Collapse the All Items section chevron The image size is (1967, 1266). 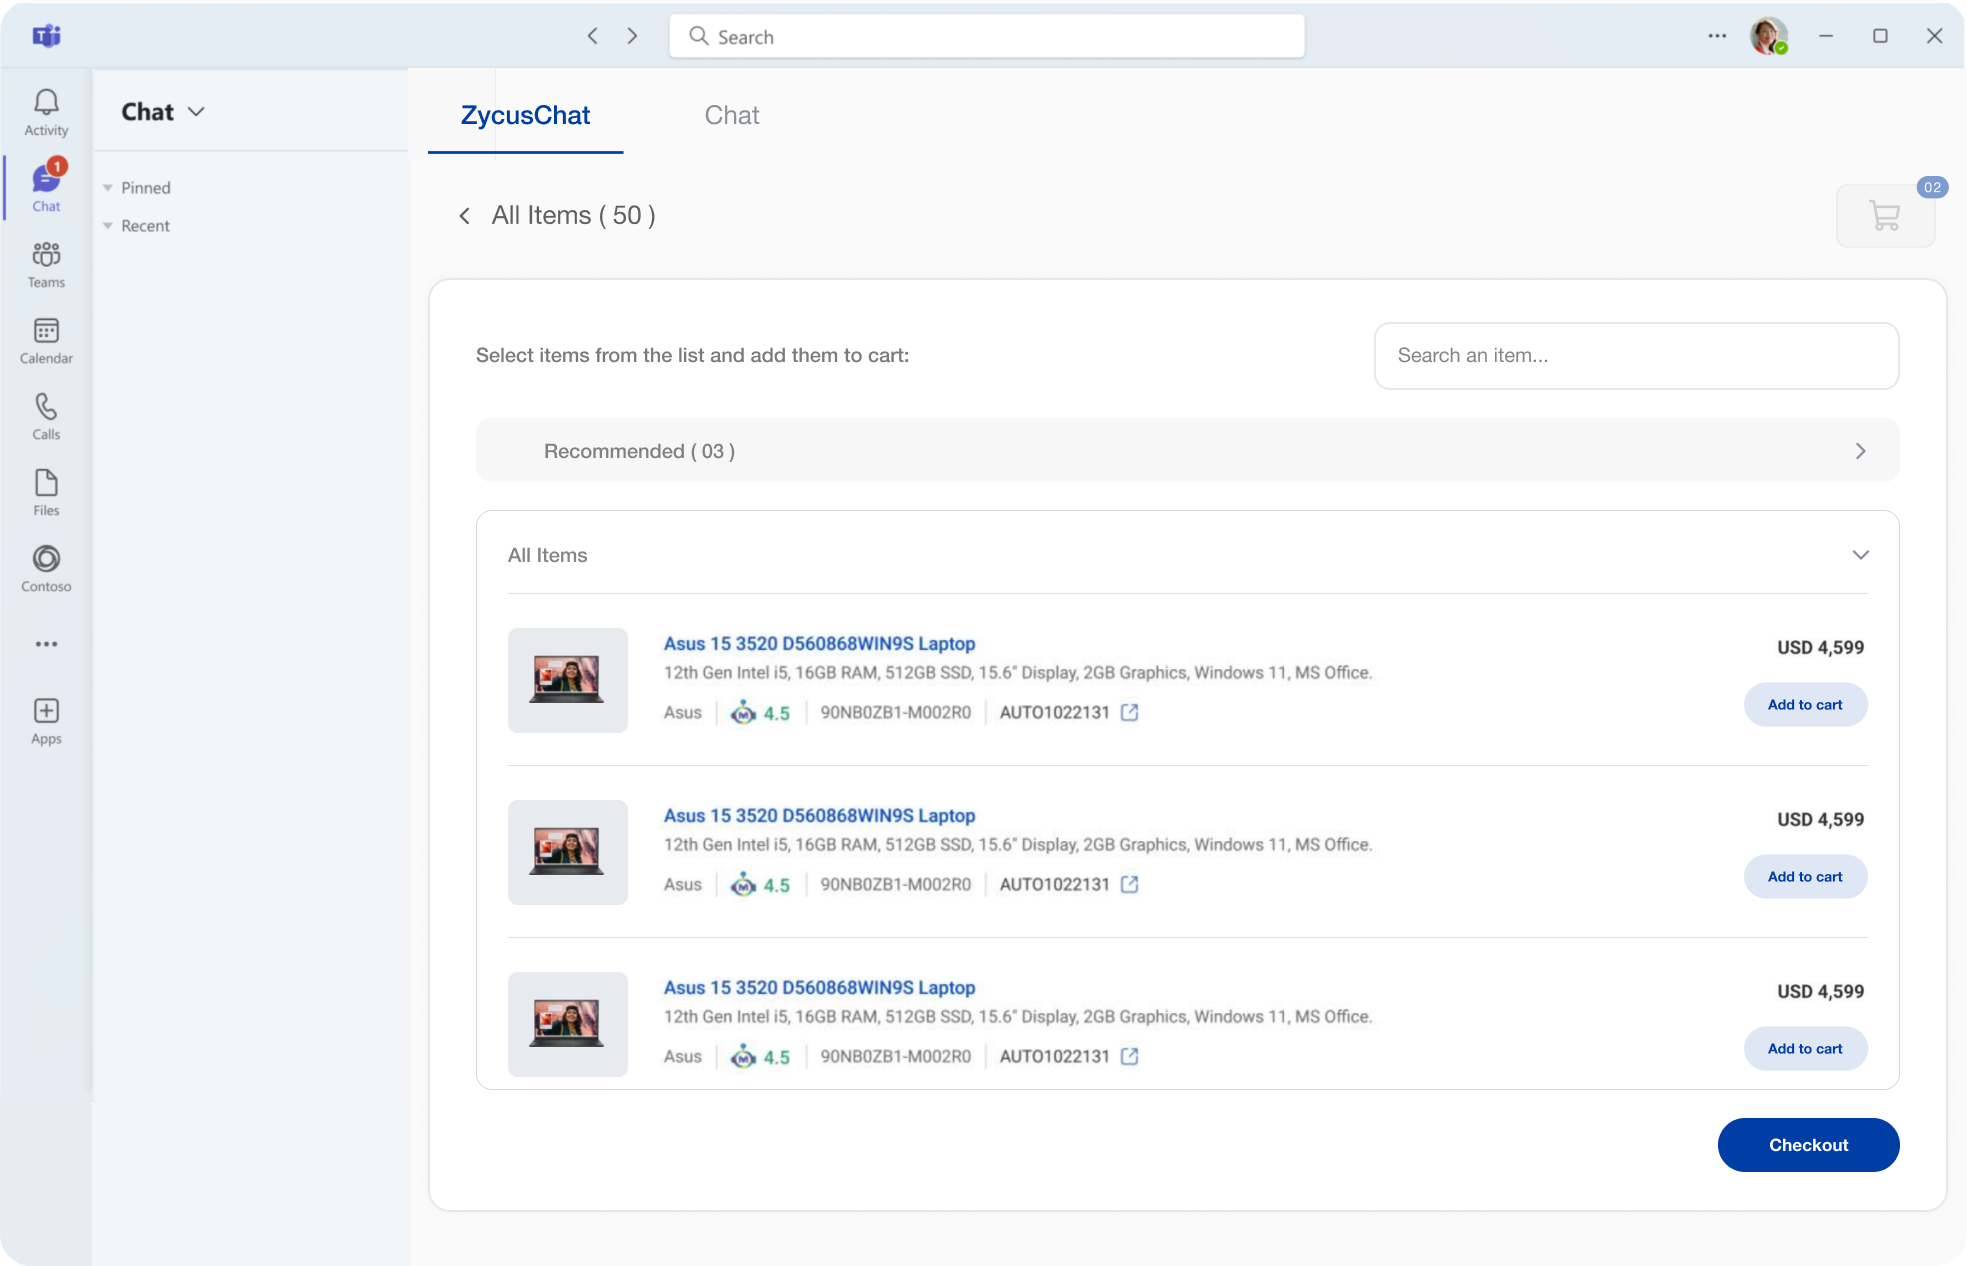1860,555
